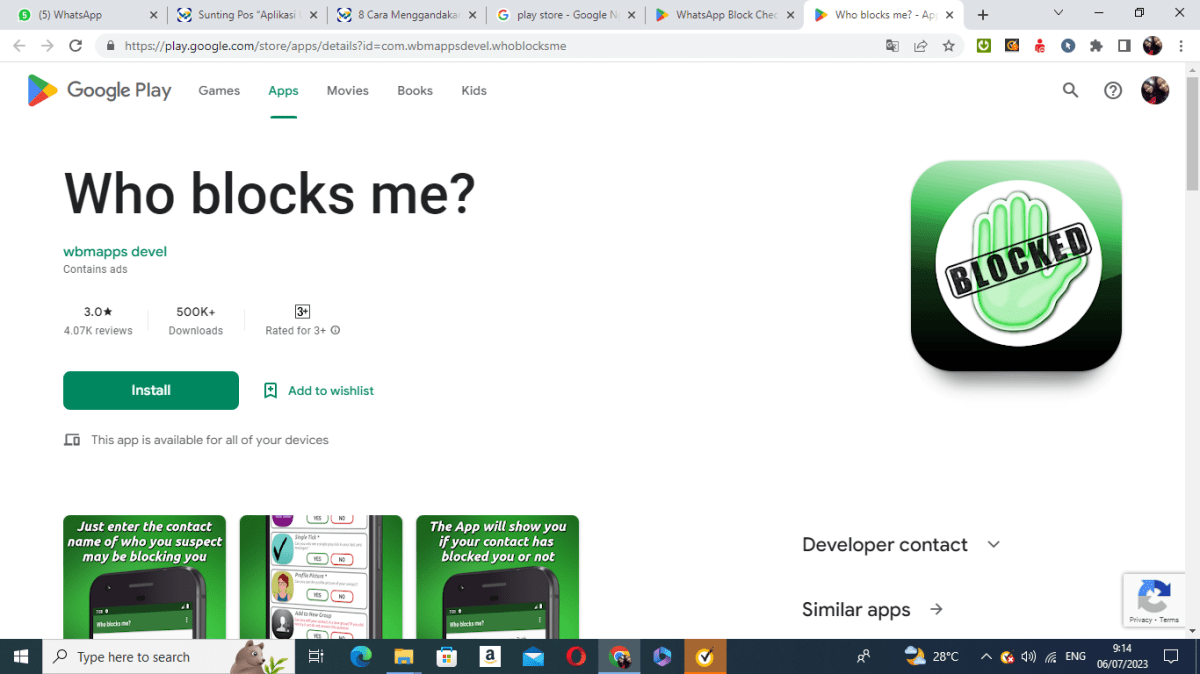1200x674 pixels.
Task: Go back to the previous page
Action: click(19, 45)
